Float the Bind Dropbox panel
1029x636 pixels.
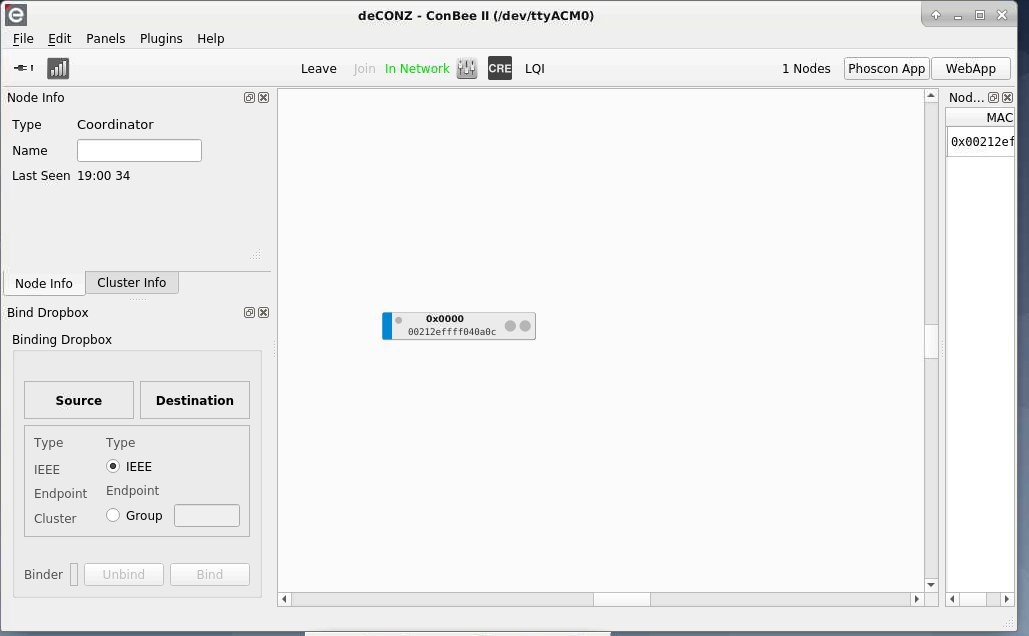(249, 312)
